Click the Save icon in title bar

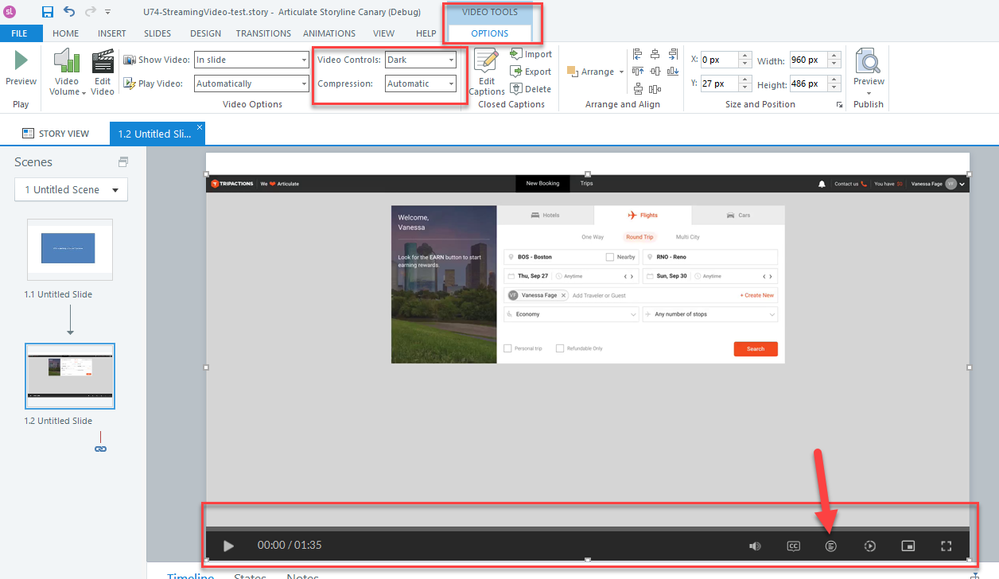pos(47,12)
